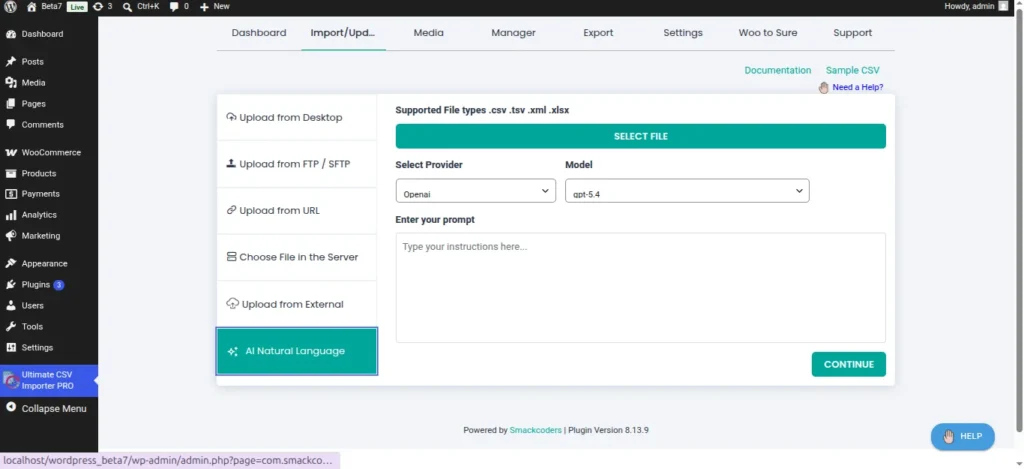Click the Media icon in the left sidebar
Viewport: 1024px width, 469px height.
click(10, 83)
